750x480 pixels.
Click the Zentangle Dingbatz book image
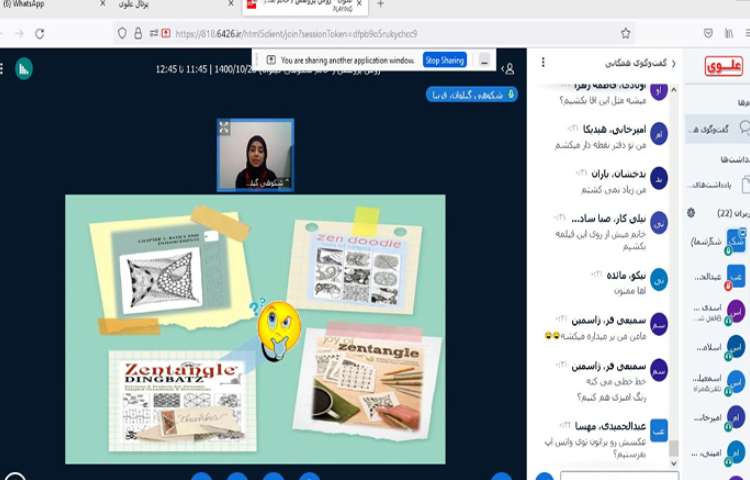click(x=182, y=402)
